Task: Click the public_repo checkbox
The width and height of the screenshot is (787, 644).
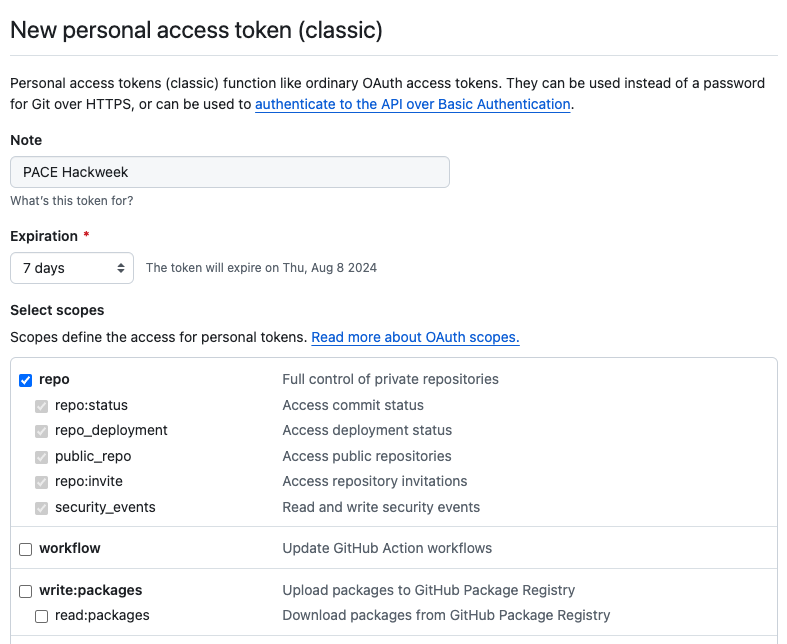Action: 42,457
